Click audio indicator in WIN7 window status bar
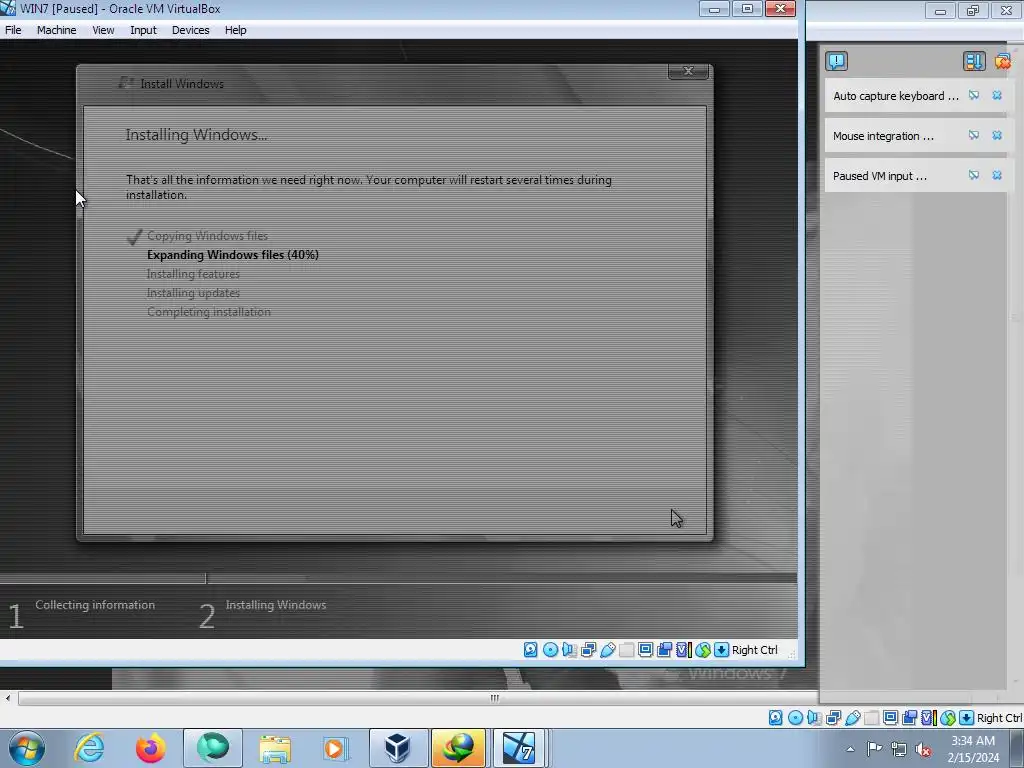The image size is (1024, 768). (569, 650)
